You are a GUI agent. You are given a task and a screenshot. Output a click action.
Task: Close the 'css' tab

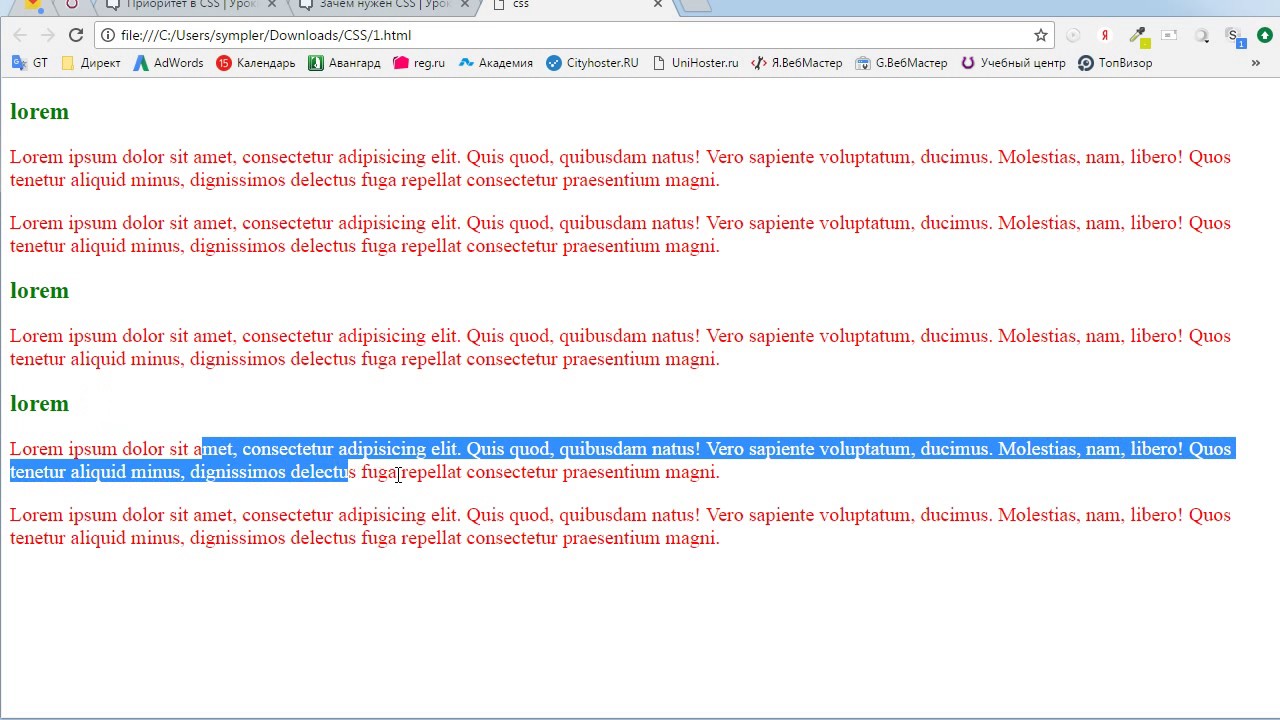pos(657,5)
